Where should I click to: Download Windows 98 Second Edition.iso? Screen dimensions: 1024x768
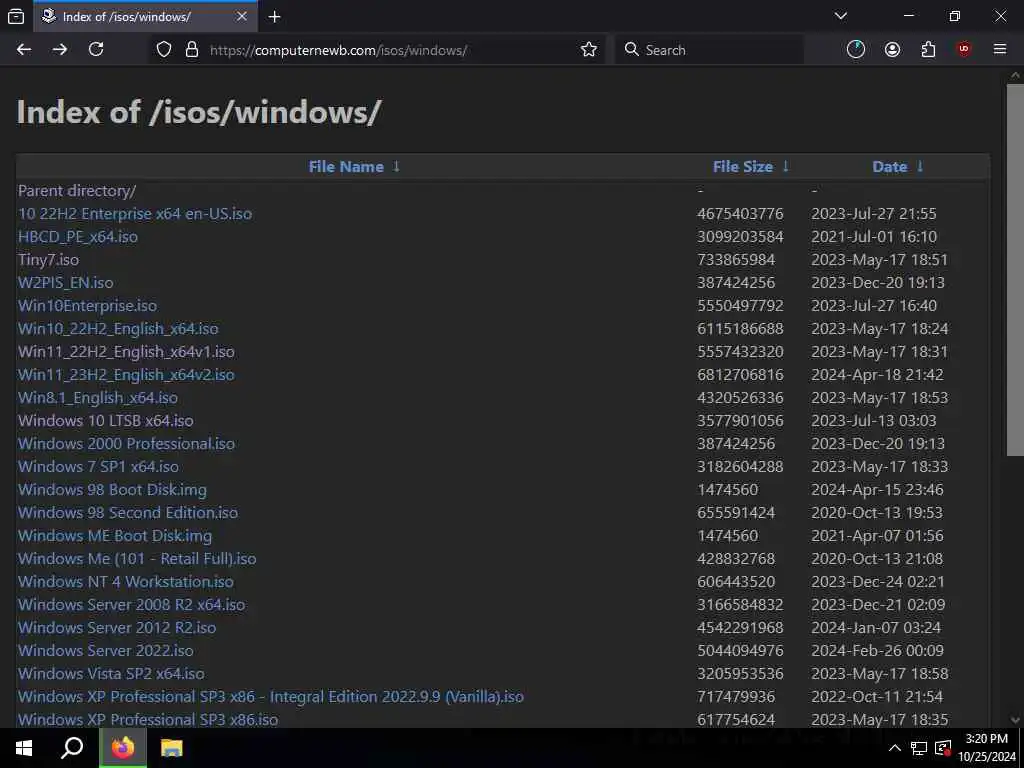[x=127, y=513]
